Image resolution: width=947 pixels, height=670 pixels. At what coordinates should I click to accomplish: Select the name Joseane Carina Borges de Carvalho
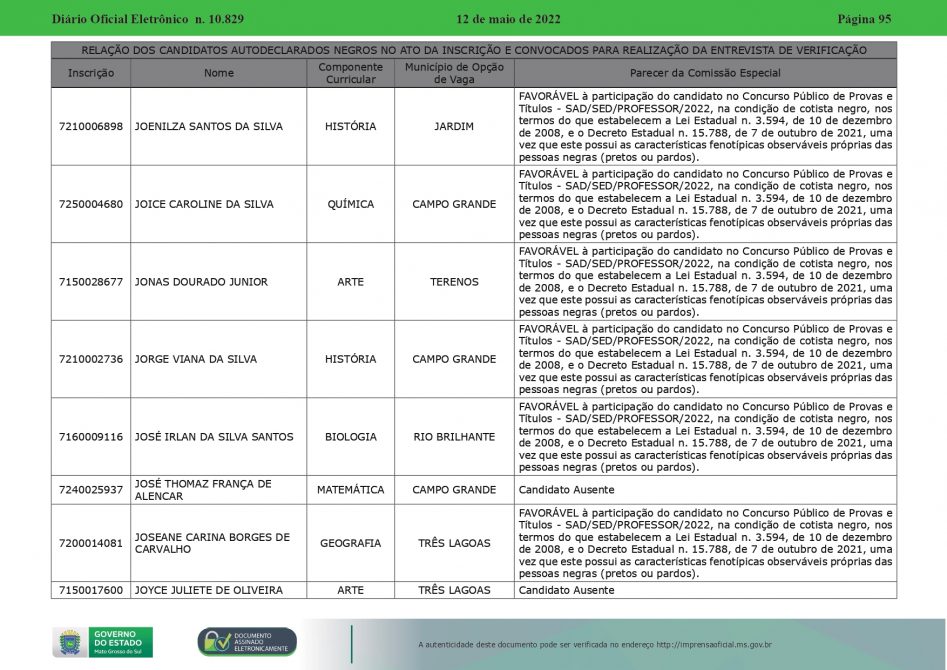click(212, 543)
